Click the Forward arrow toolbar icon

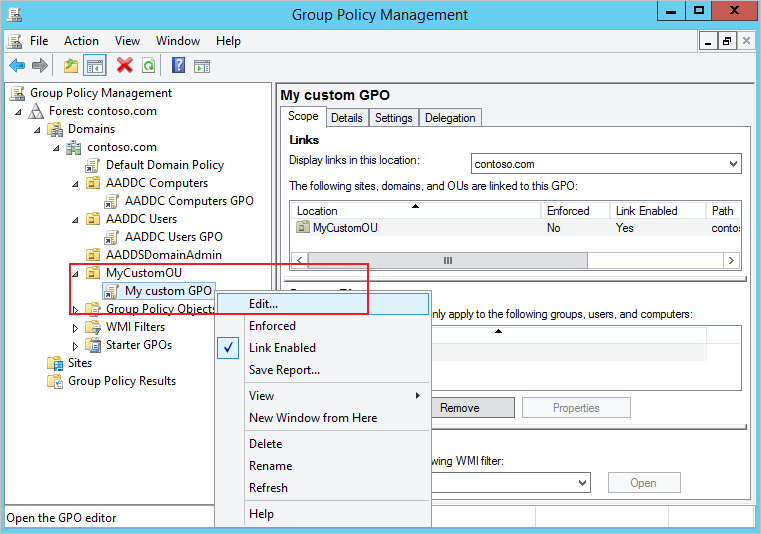pyautogui.click(x=40, y=65)
